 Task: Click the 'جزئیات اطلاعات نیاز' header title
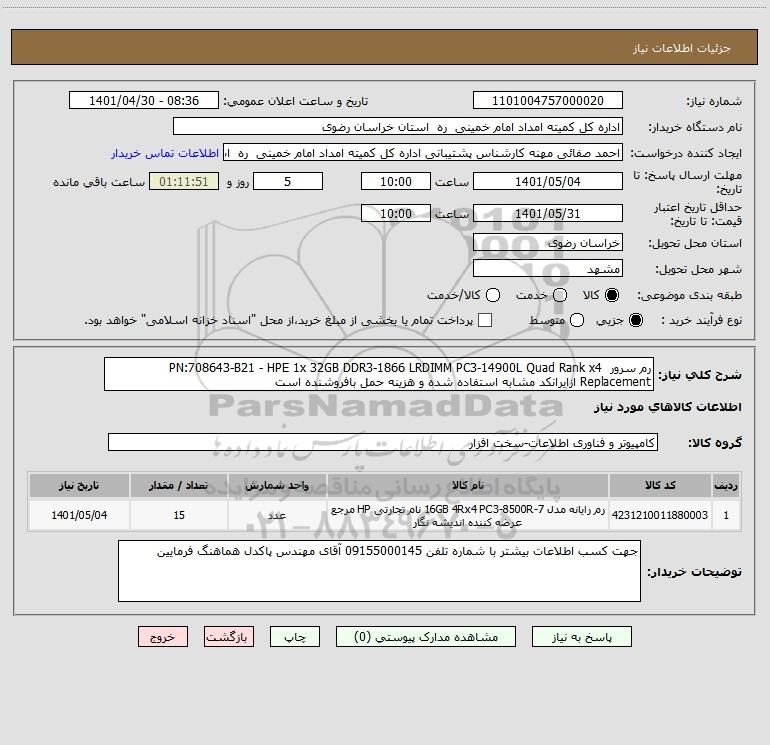682,48
